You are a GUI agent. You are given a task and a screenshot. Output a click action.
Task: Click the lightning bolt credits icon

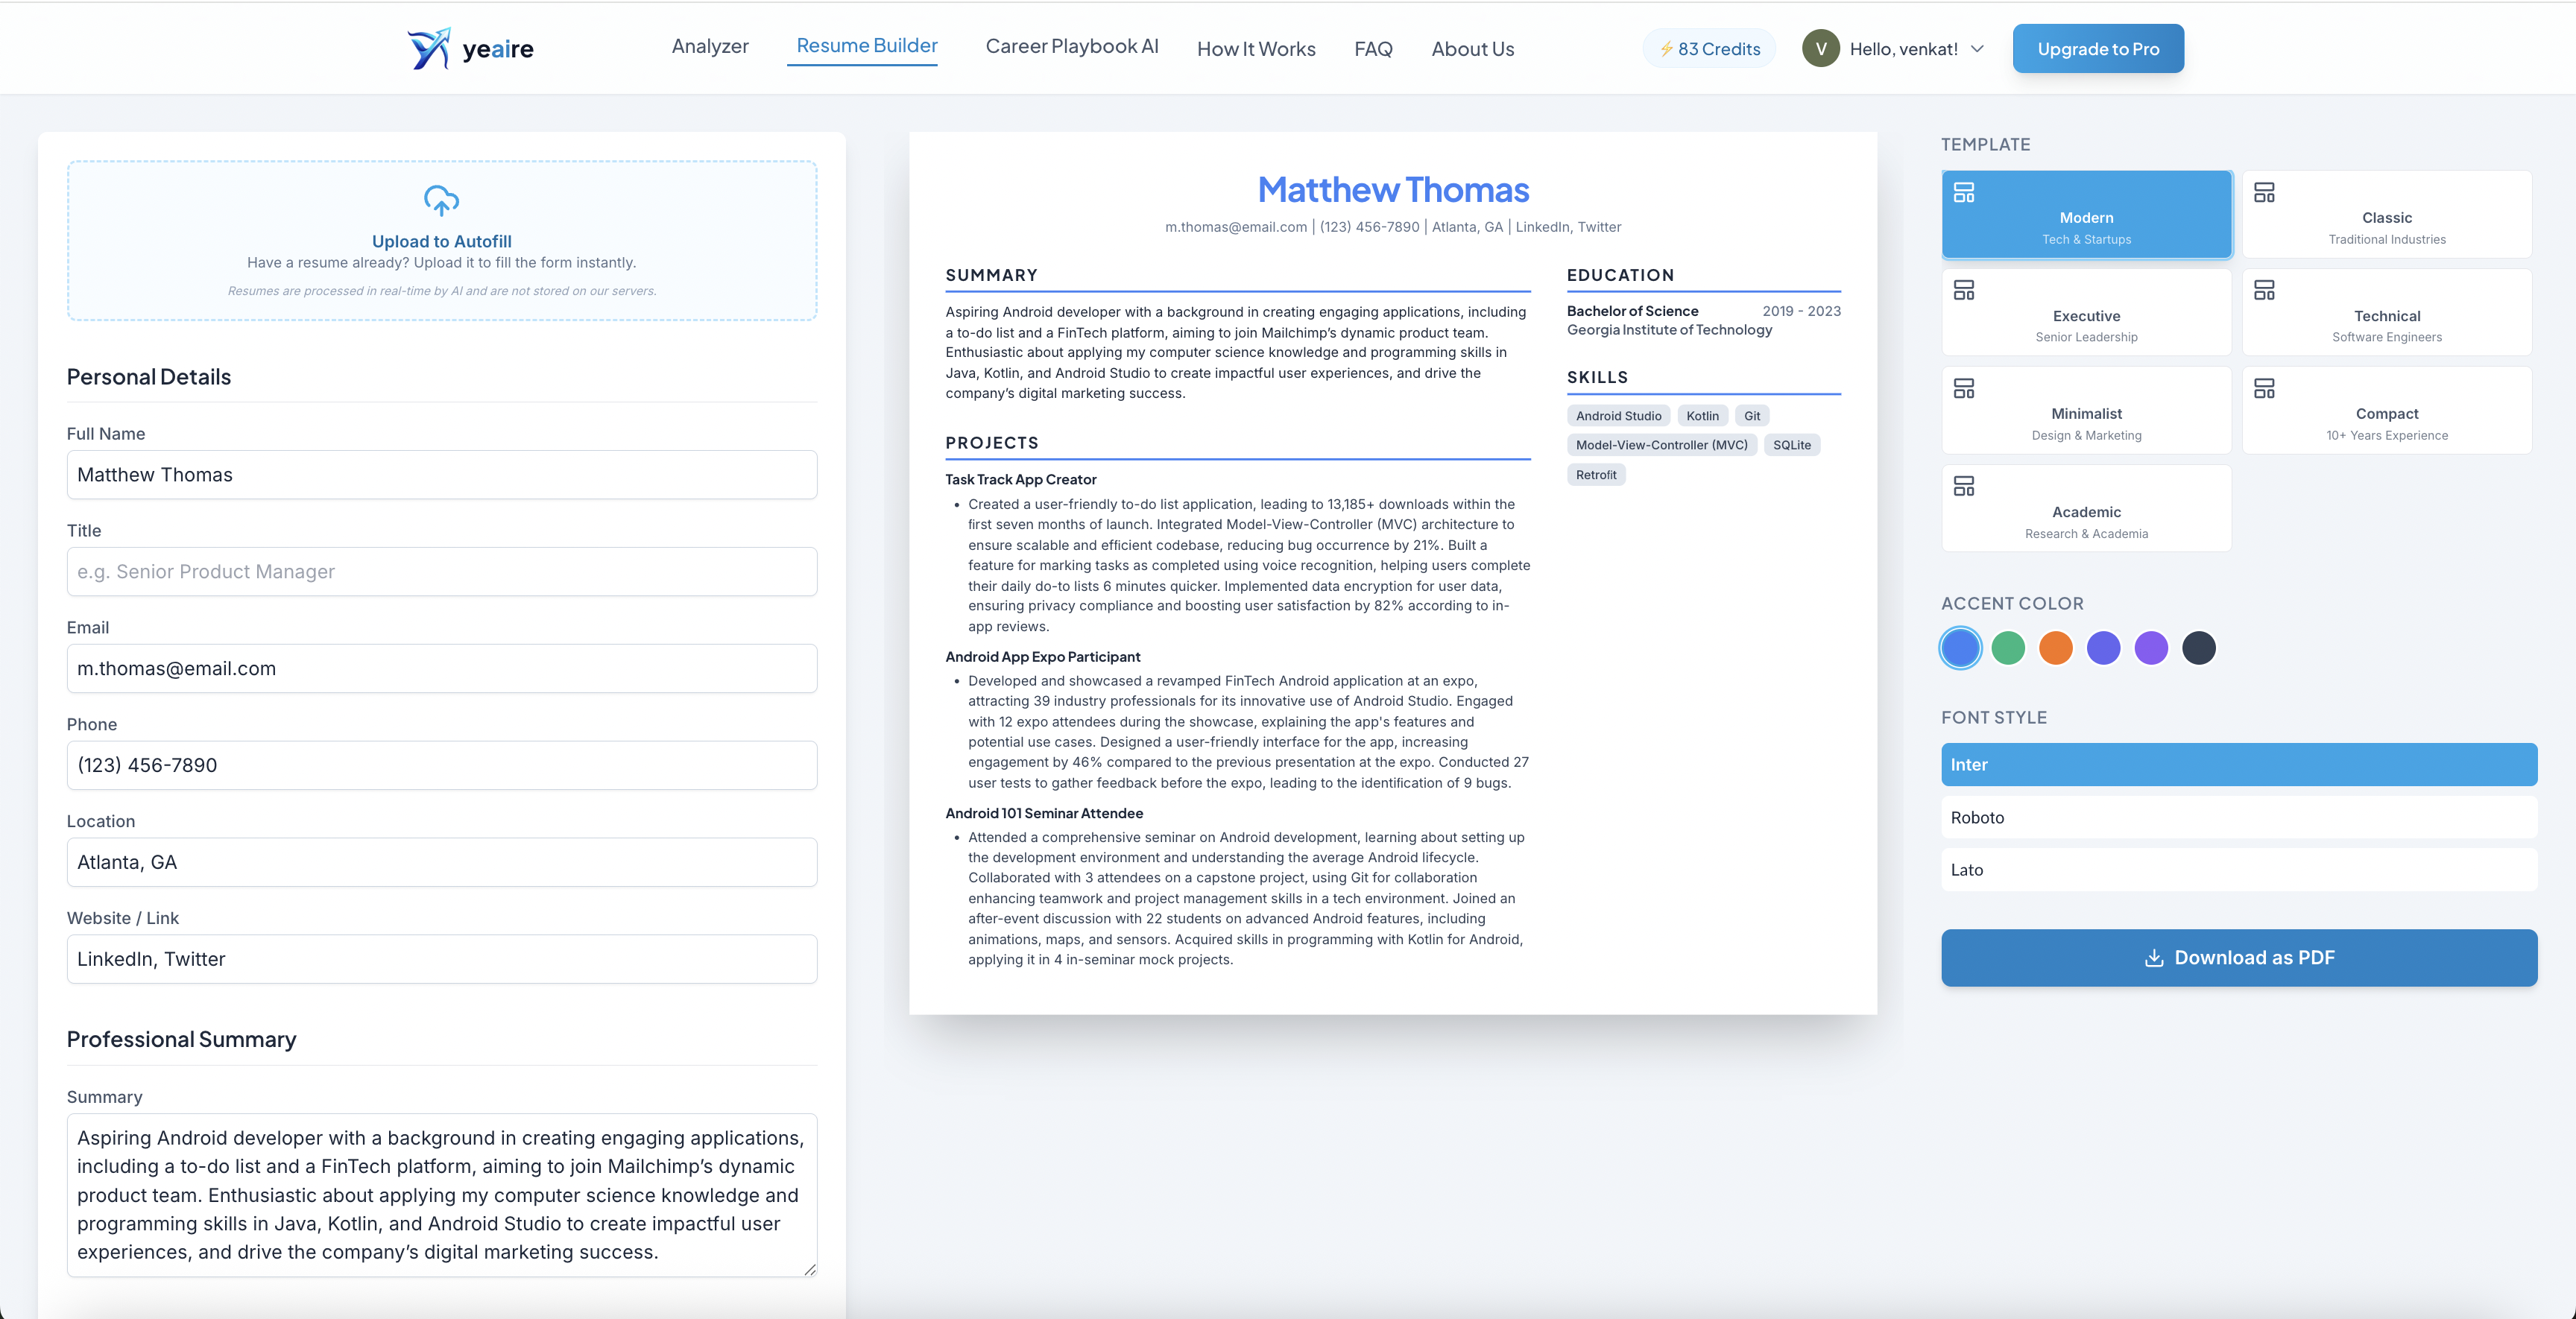coord(1666,48)
